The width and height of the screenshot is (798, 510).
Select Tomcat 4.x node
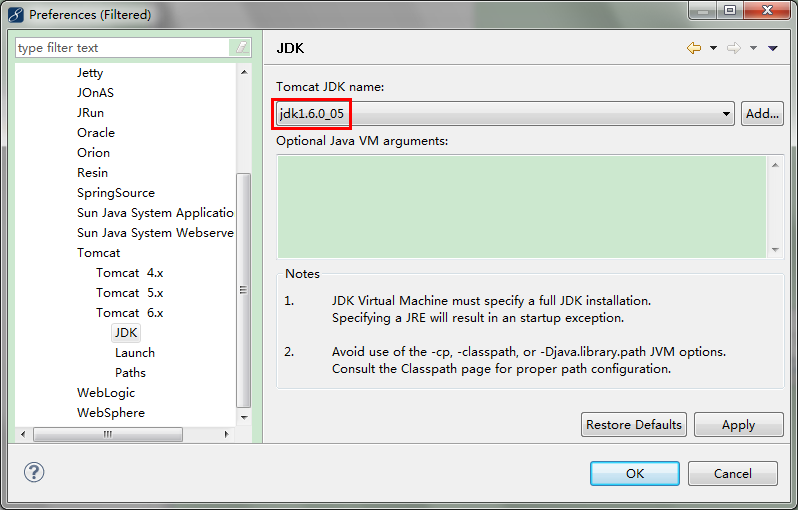[129, 273]
